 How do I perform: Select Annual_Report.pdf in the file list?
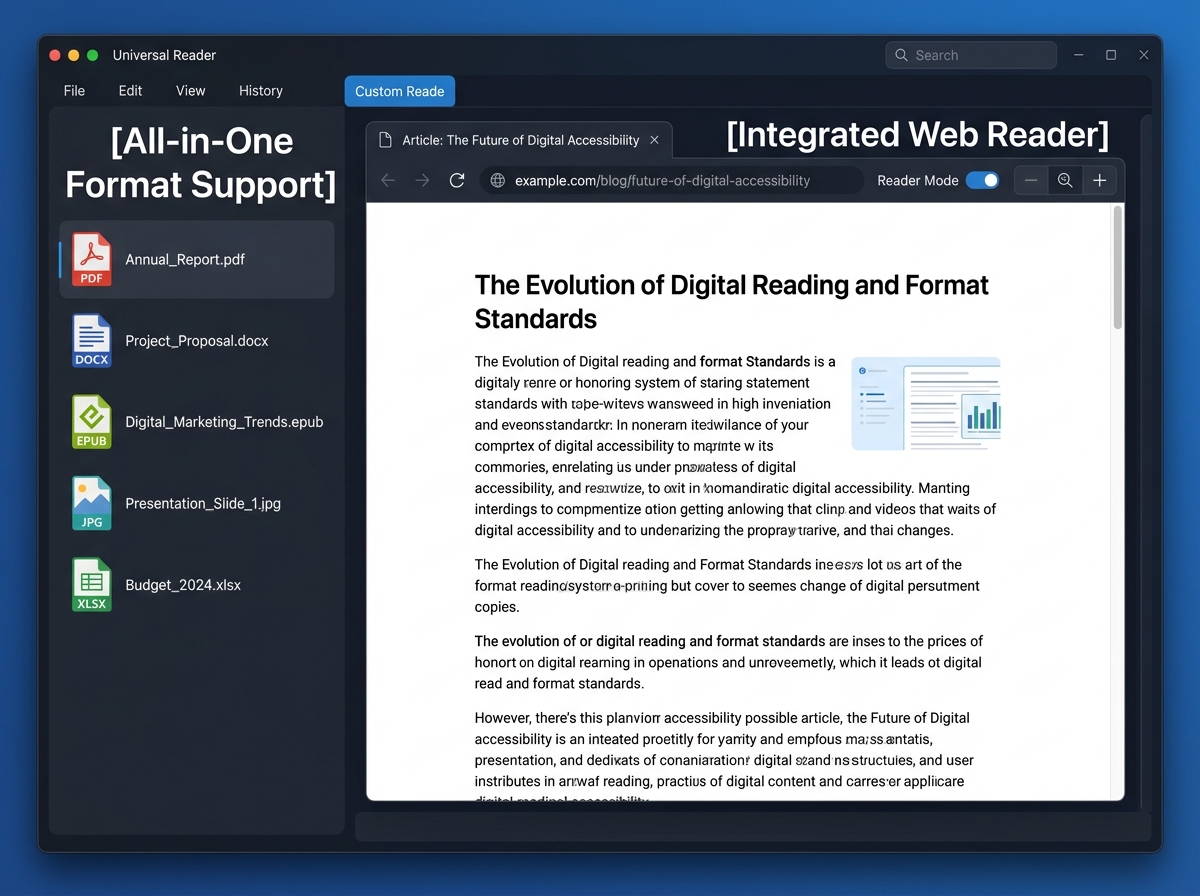tap(197, 260)
